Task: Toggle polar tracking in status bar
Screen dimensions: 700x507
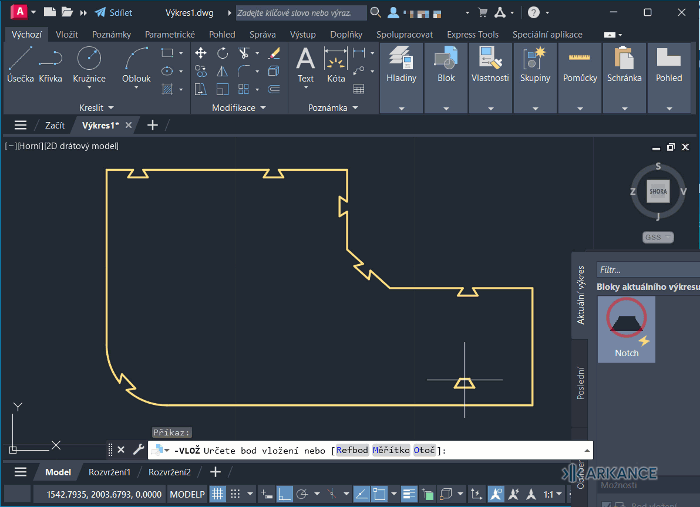Action: (302, 494)
